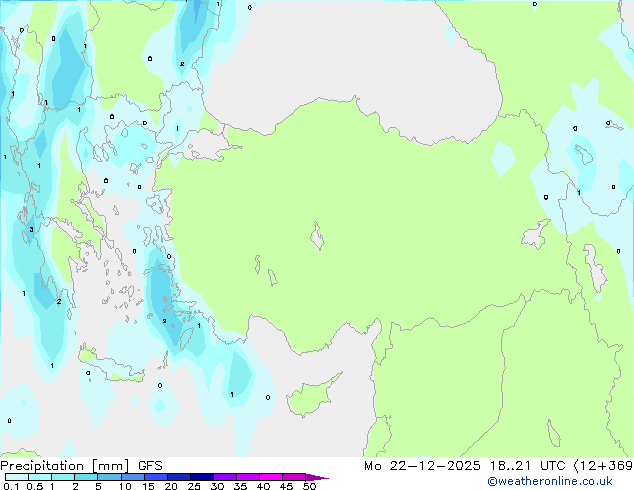
Task: Click the '30' legend scale label
Action: tap(217, 486)
